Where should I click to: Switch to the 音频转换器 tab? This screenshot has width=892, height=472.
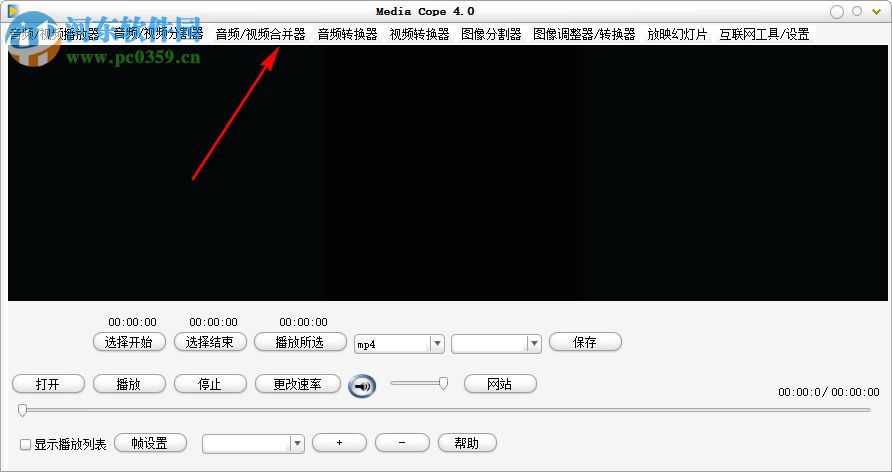tap(348, 34)
